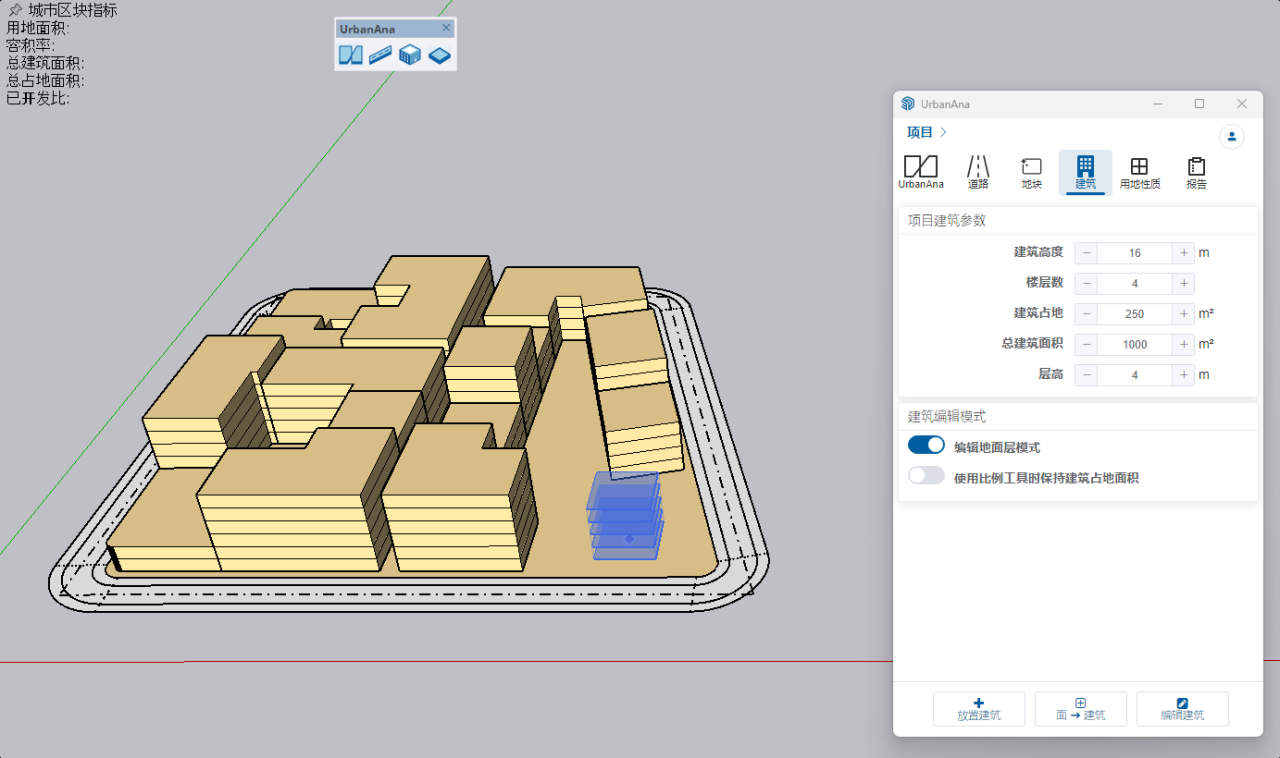Click the flat plot icon in floating toolbar
Viewport: 1280px width, 758px height.
[x=440, y=55]
